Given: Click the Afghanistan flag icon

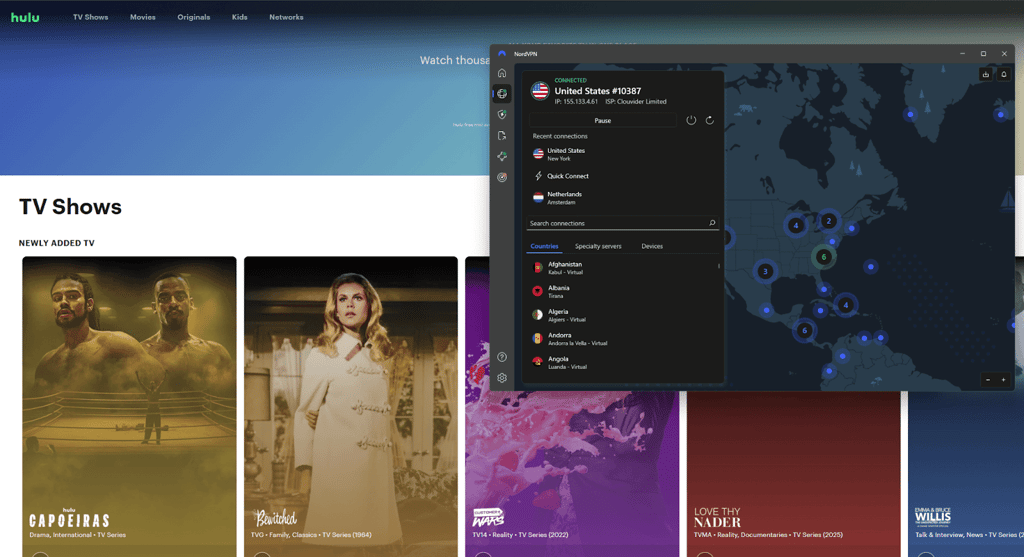Looking at the screenshot, I should tap(537, 268).
